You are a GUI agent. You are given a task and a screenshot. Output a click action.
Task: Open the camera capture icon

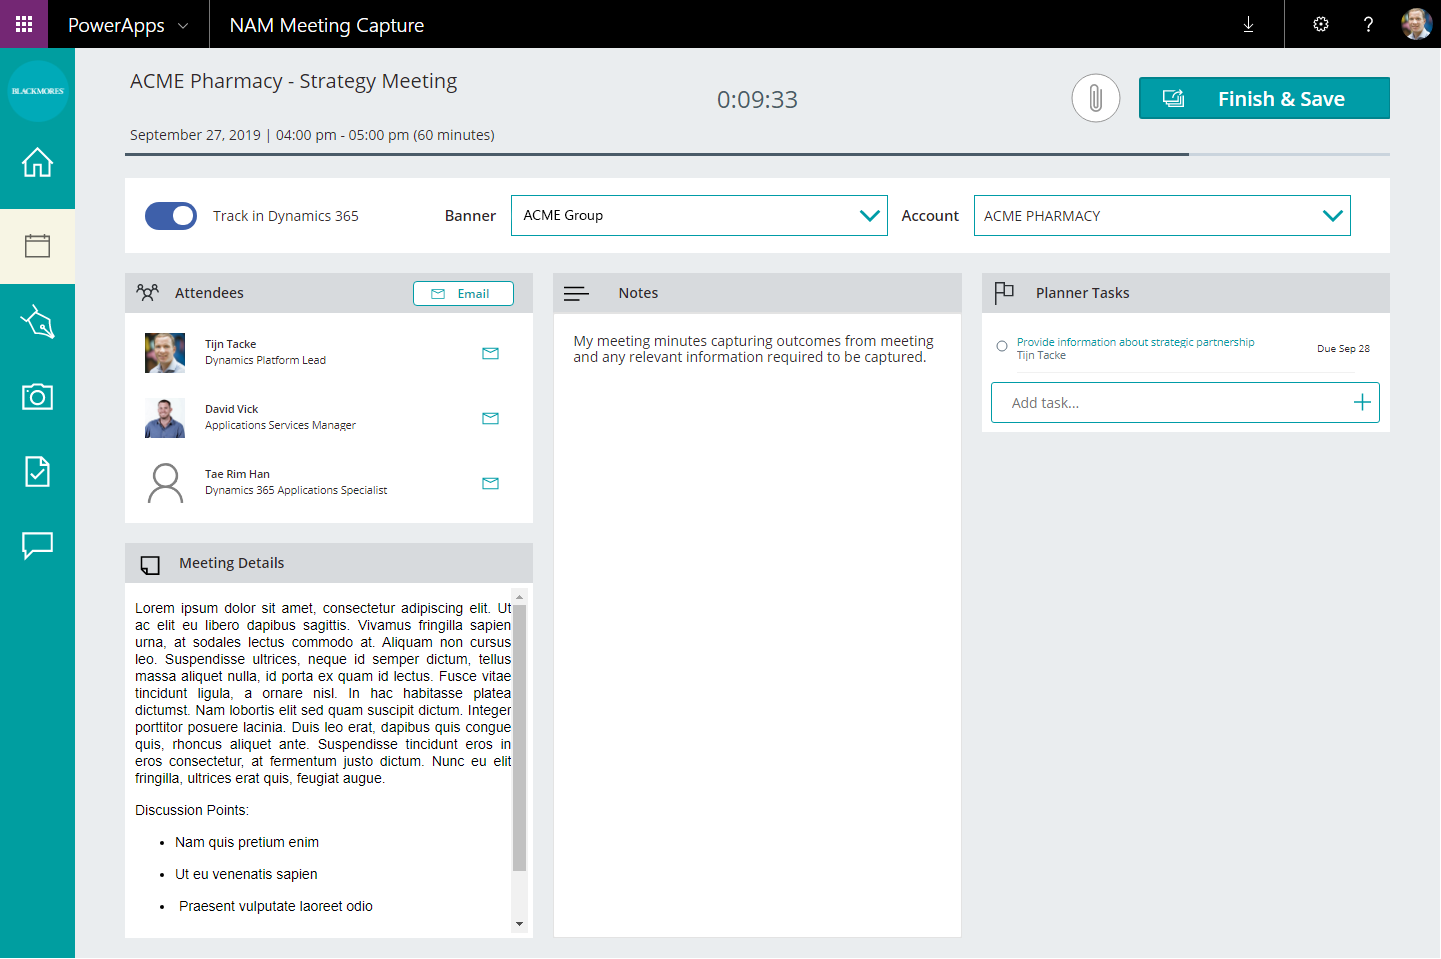pyautogui.click(x=37, y=397)
